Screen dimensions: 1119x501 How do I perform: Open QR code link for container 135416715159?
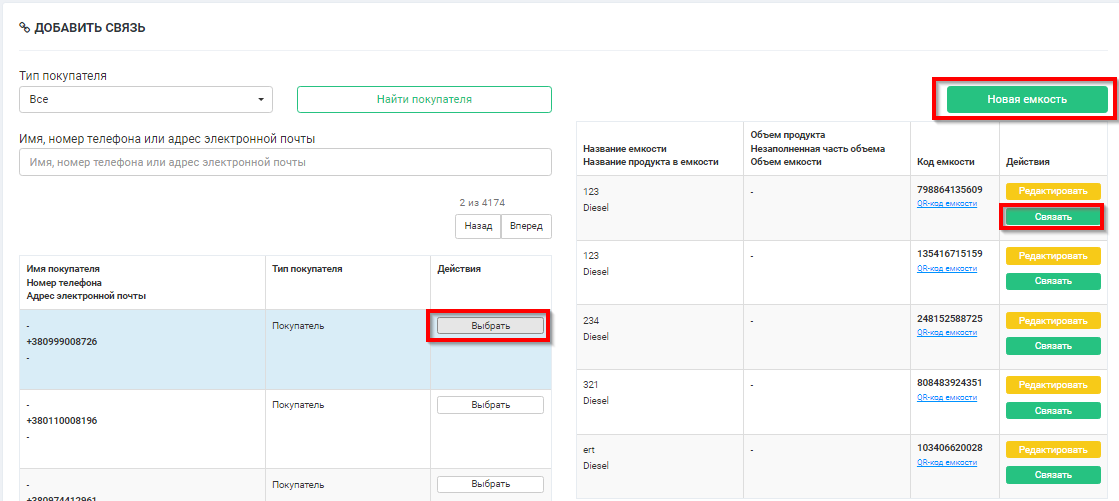click(946, 269)
